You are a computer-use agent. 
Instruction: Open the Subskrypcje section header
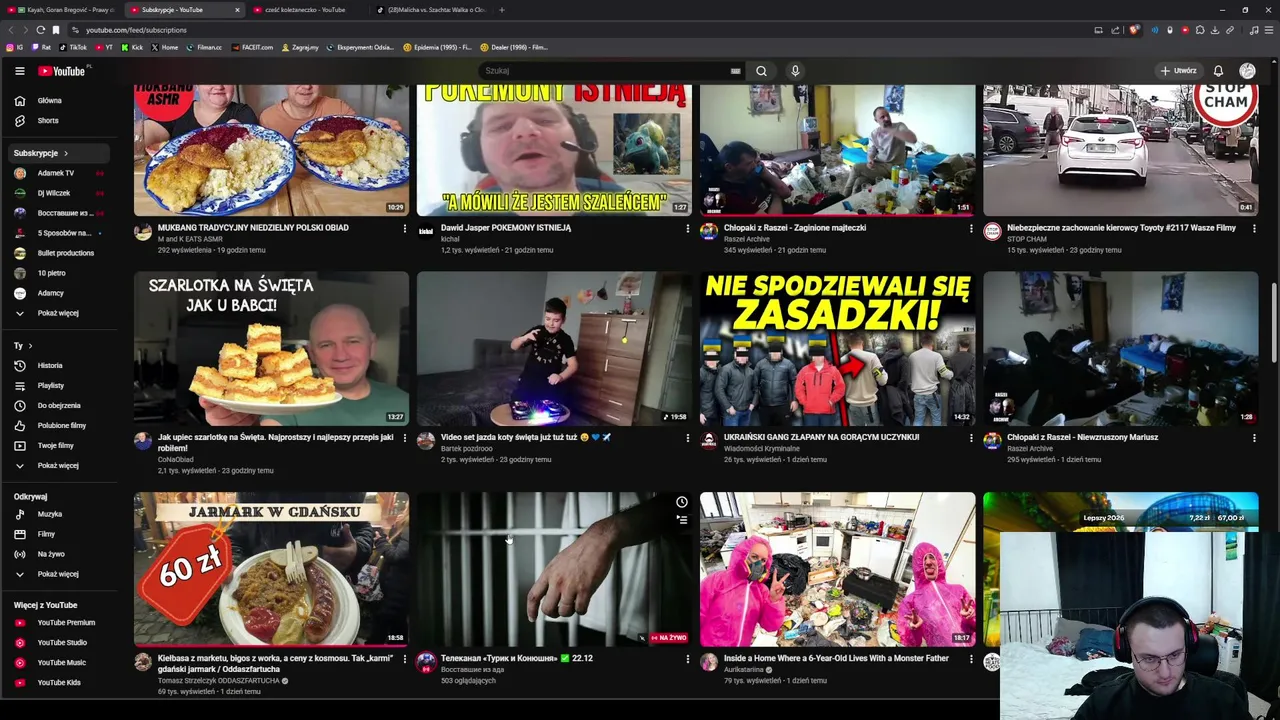(60, 153)
